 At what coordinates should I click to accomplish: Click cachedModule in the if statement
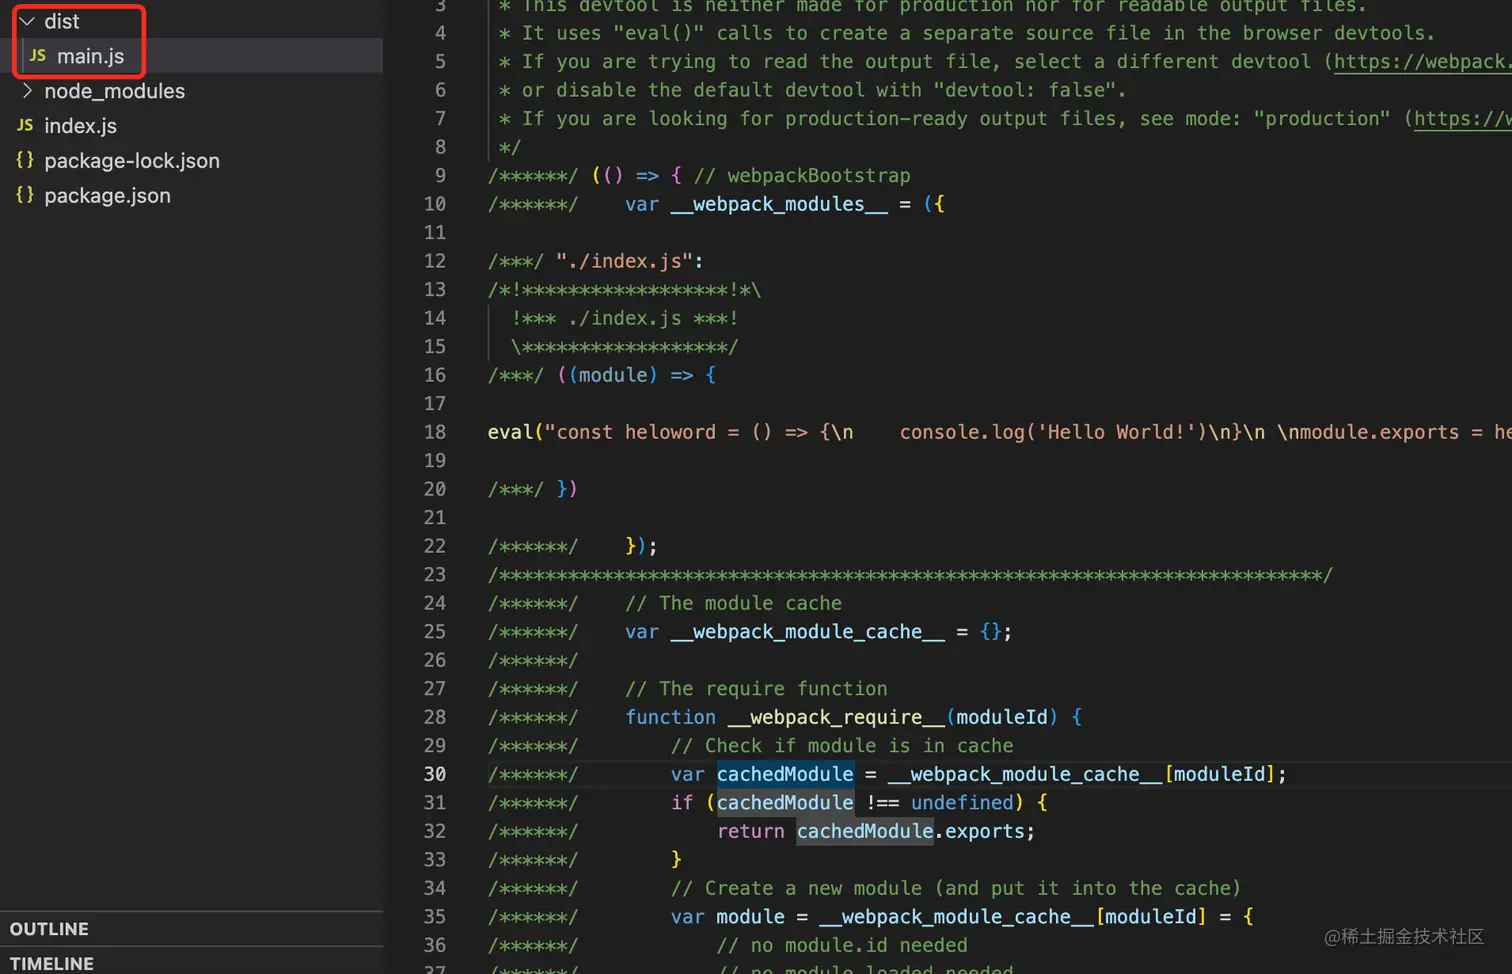pos(785,803)
